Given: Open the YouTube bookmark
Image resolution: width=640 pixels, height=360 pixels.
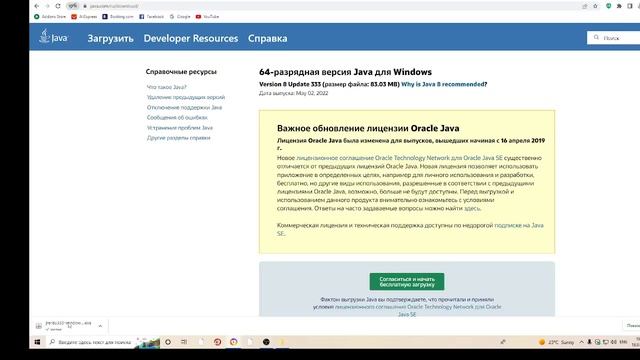Looking at the screenshot, I should (x=207, y=17).
